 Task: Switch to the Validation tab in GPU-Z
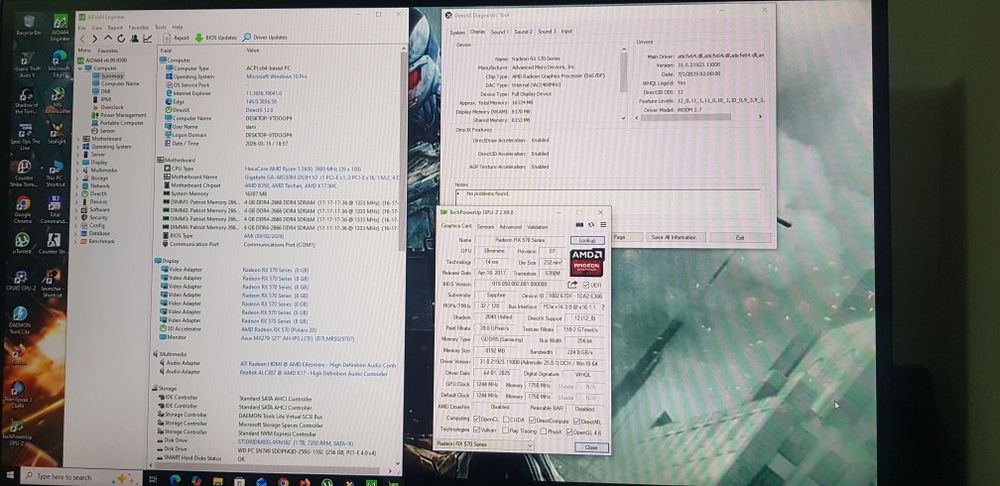click(537, 227)
